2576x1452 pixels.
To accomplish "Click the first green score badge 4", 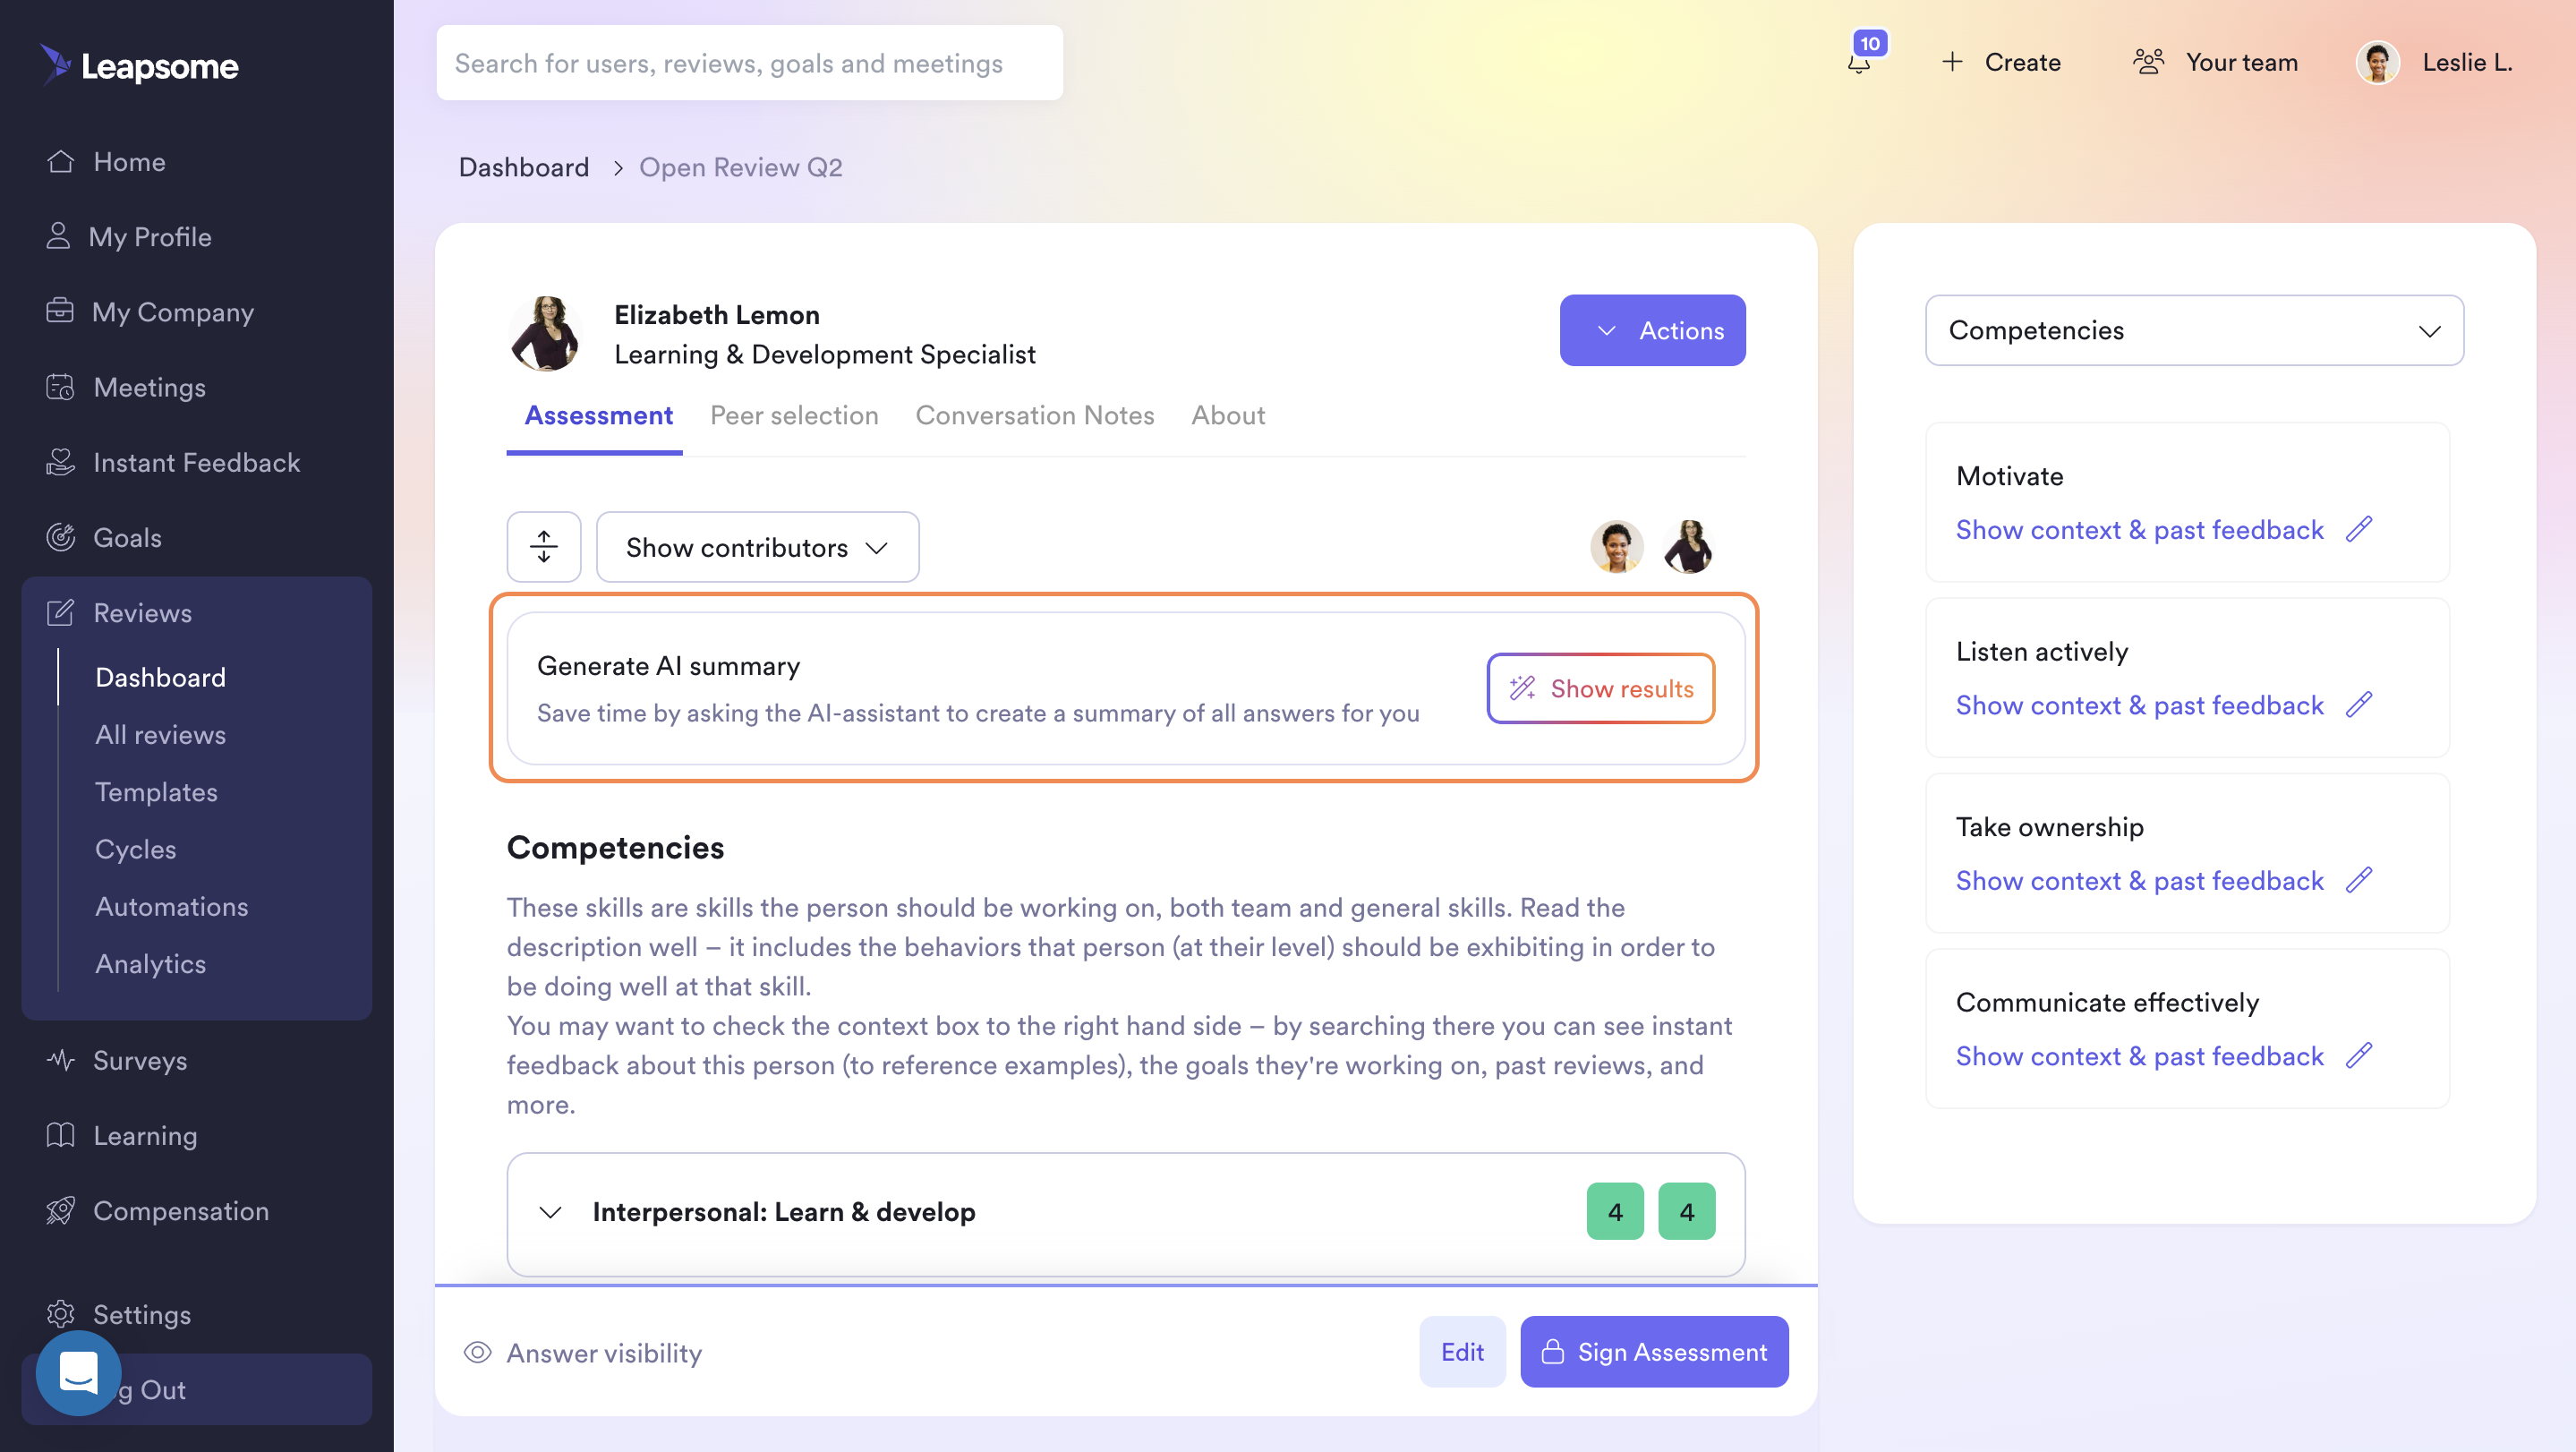I will point(1615,1212).
